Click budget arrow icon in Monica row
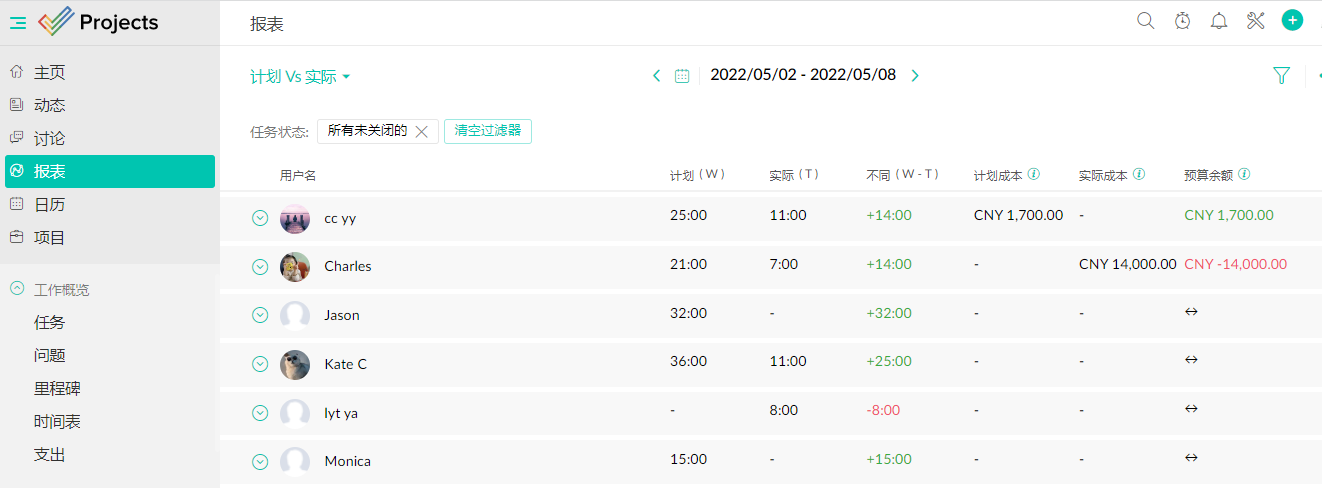Viewport: 1322px width, 488px height. (x=1191, y=457)
